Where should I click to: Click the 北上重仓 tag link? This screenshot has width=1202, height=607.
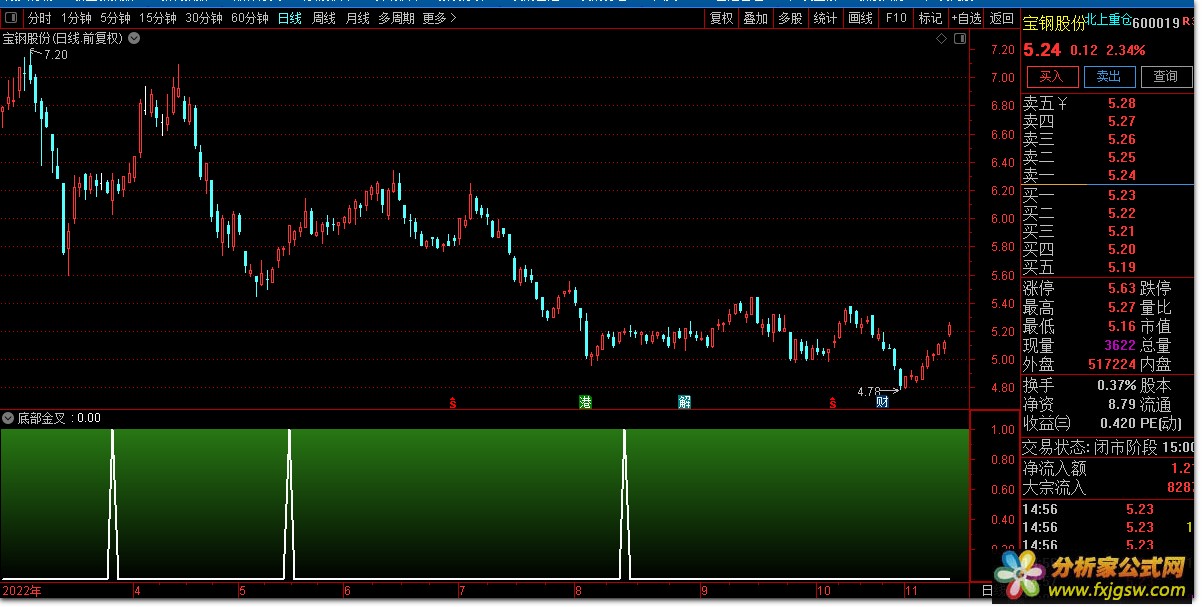[1110, 19]
